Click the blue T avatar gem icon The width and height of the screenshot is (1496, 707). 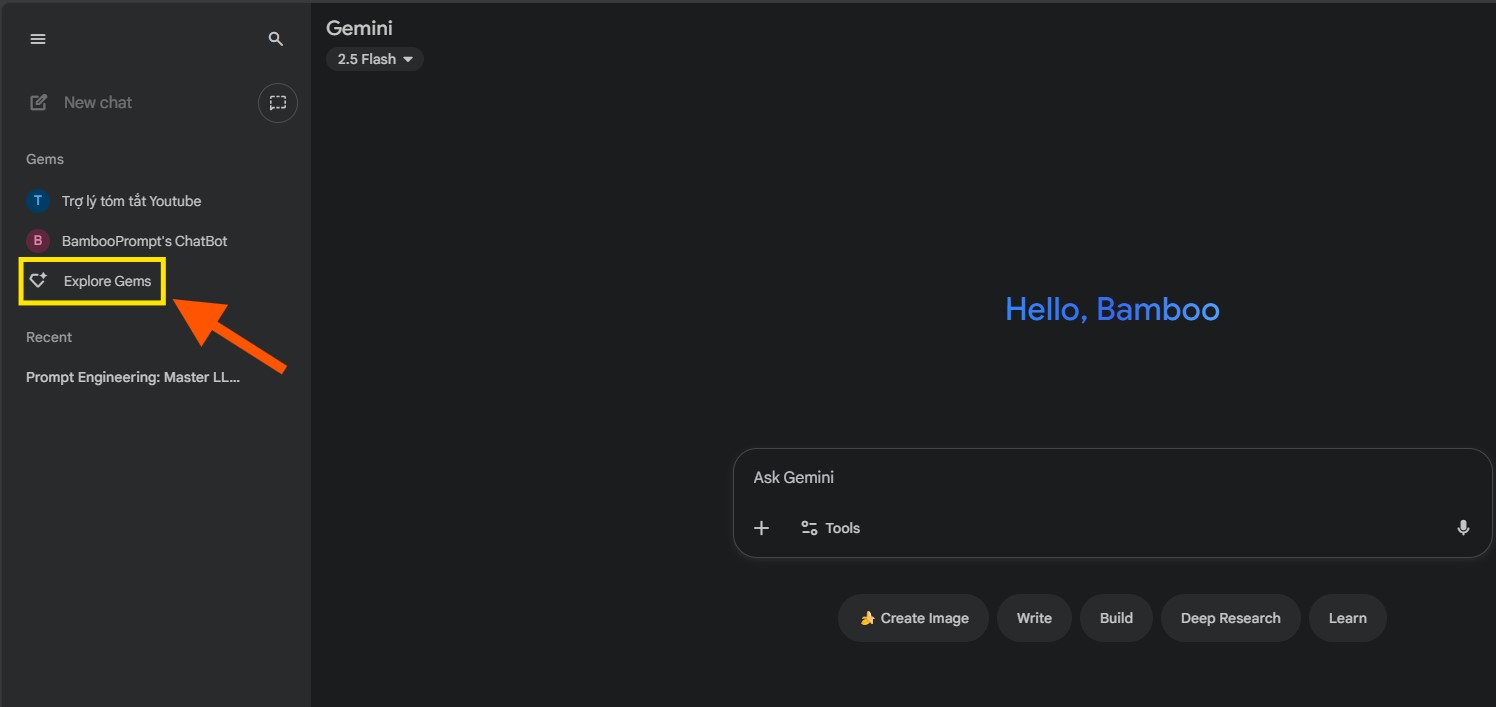tap(38, 201)
